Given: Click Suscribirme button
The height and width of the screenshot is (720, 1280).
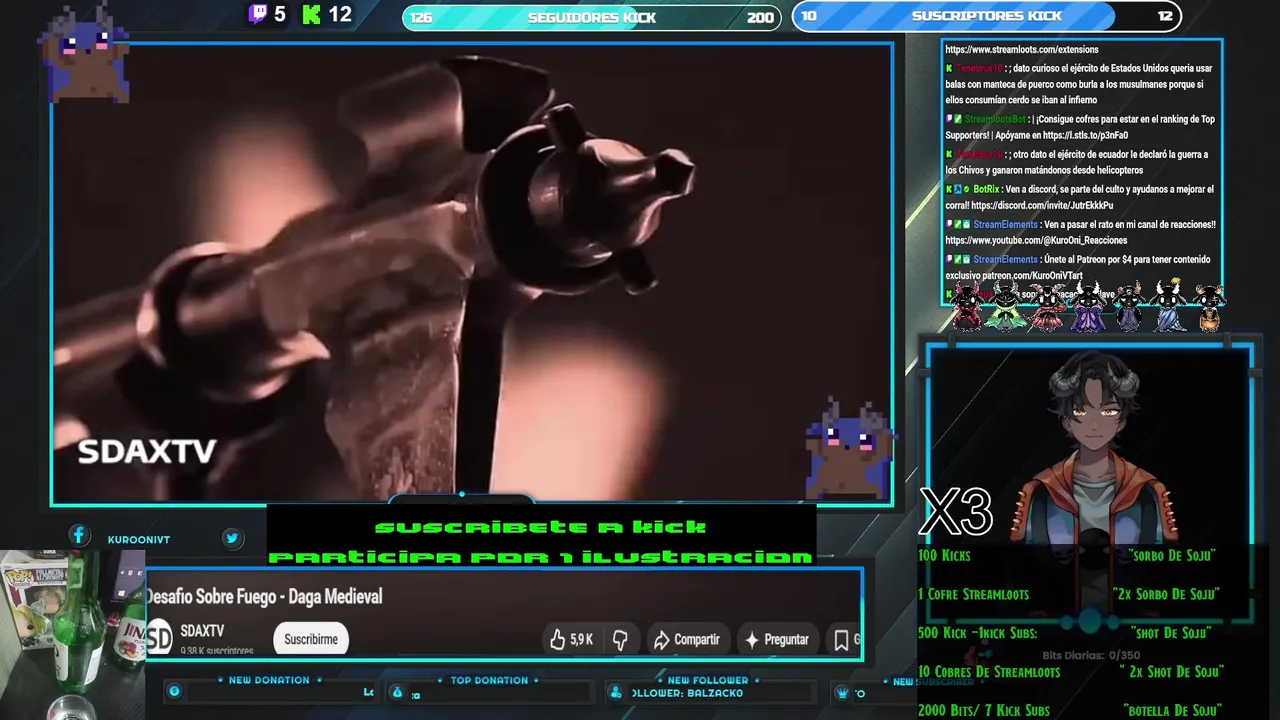Looking at the screenshot, I should [x=311, y=639].
